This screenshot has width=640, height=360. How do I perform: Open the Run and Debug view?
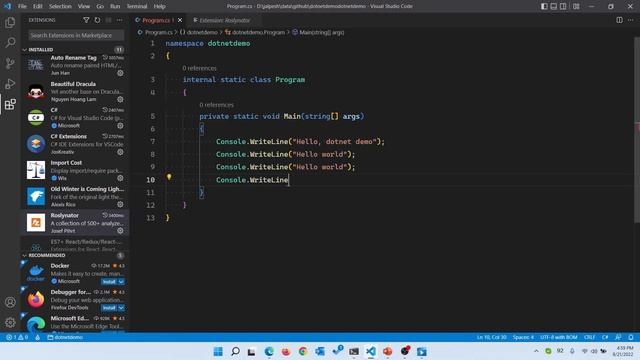(x=10, y=84)
